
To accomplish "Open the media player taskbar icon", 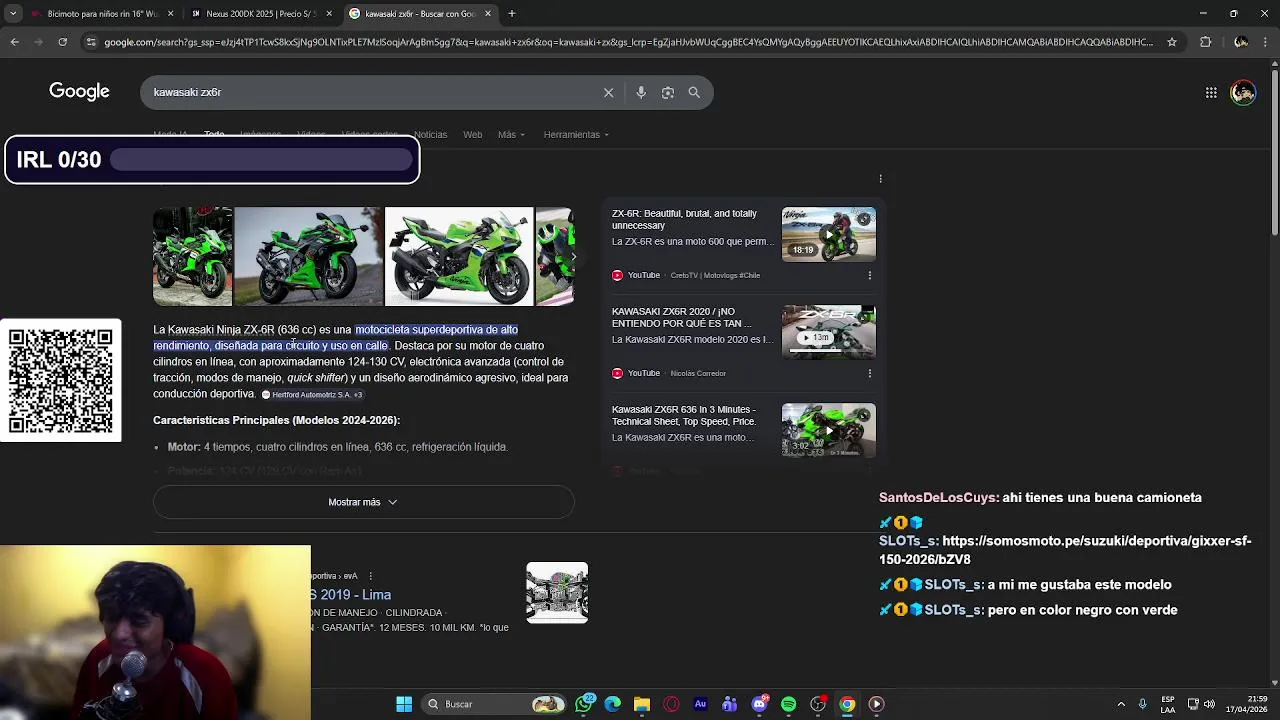I will click(x=876, y=704).
